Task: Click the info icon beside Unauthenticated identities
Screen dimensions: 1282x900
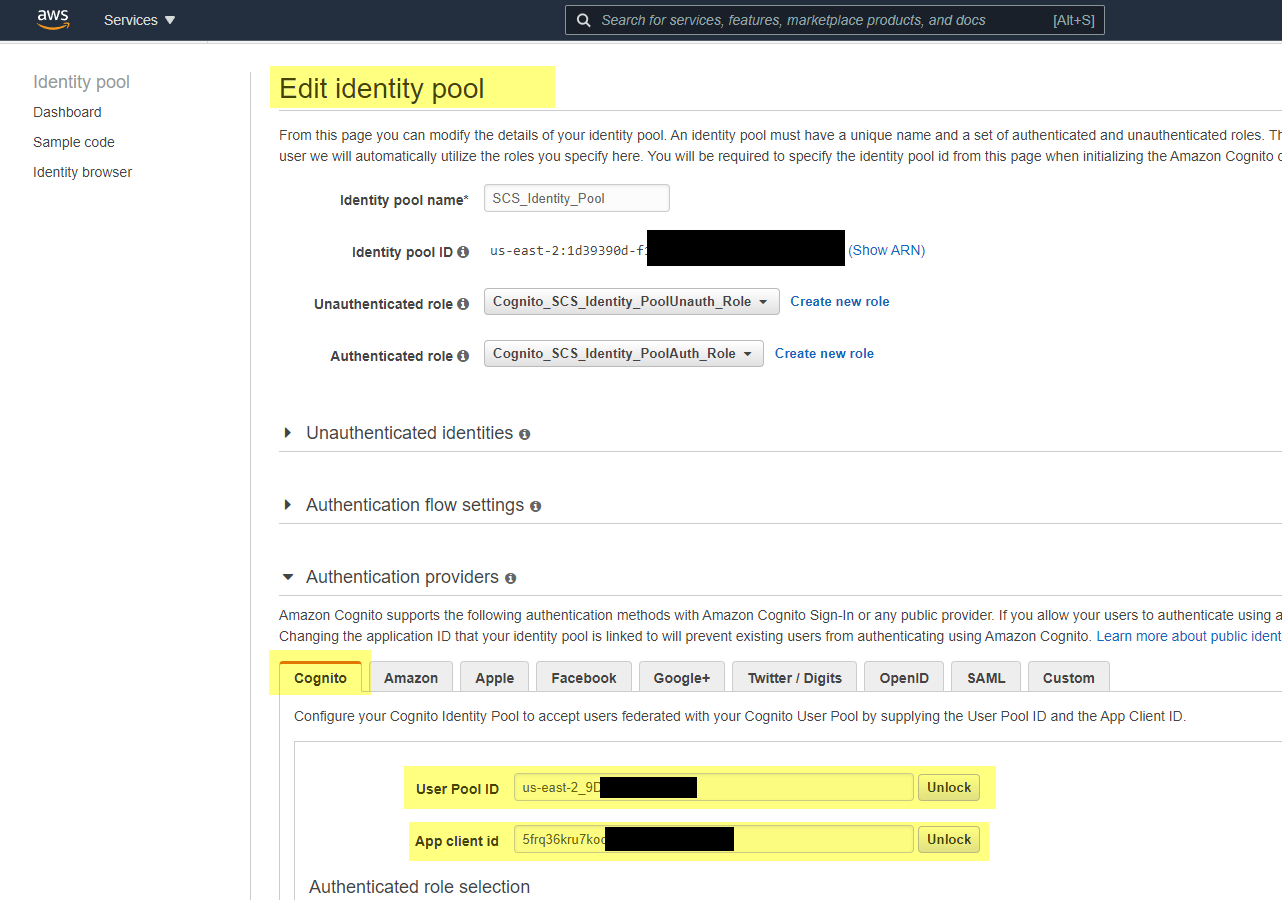Action: (x=525, y=435)
